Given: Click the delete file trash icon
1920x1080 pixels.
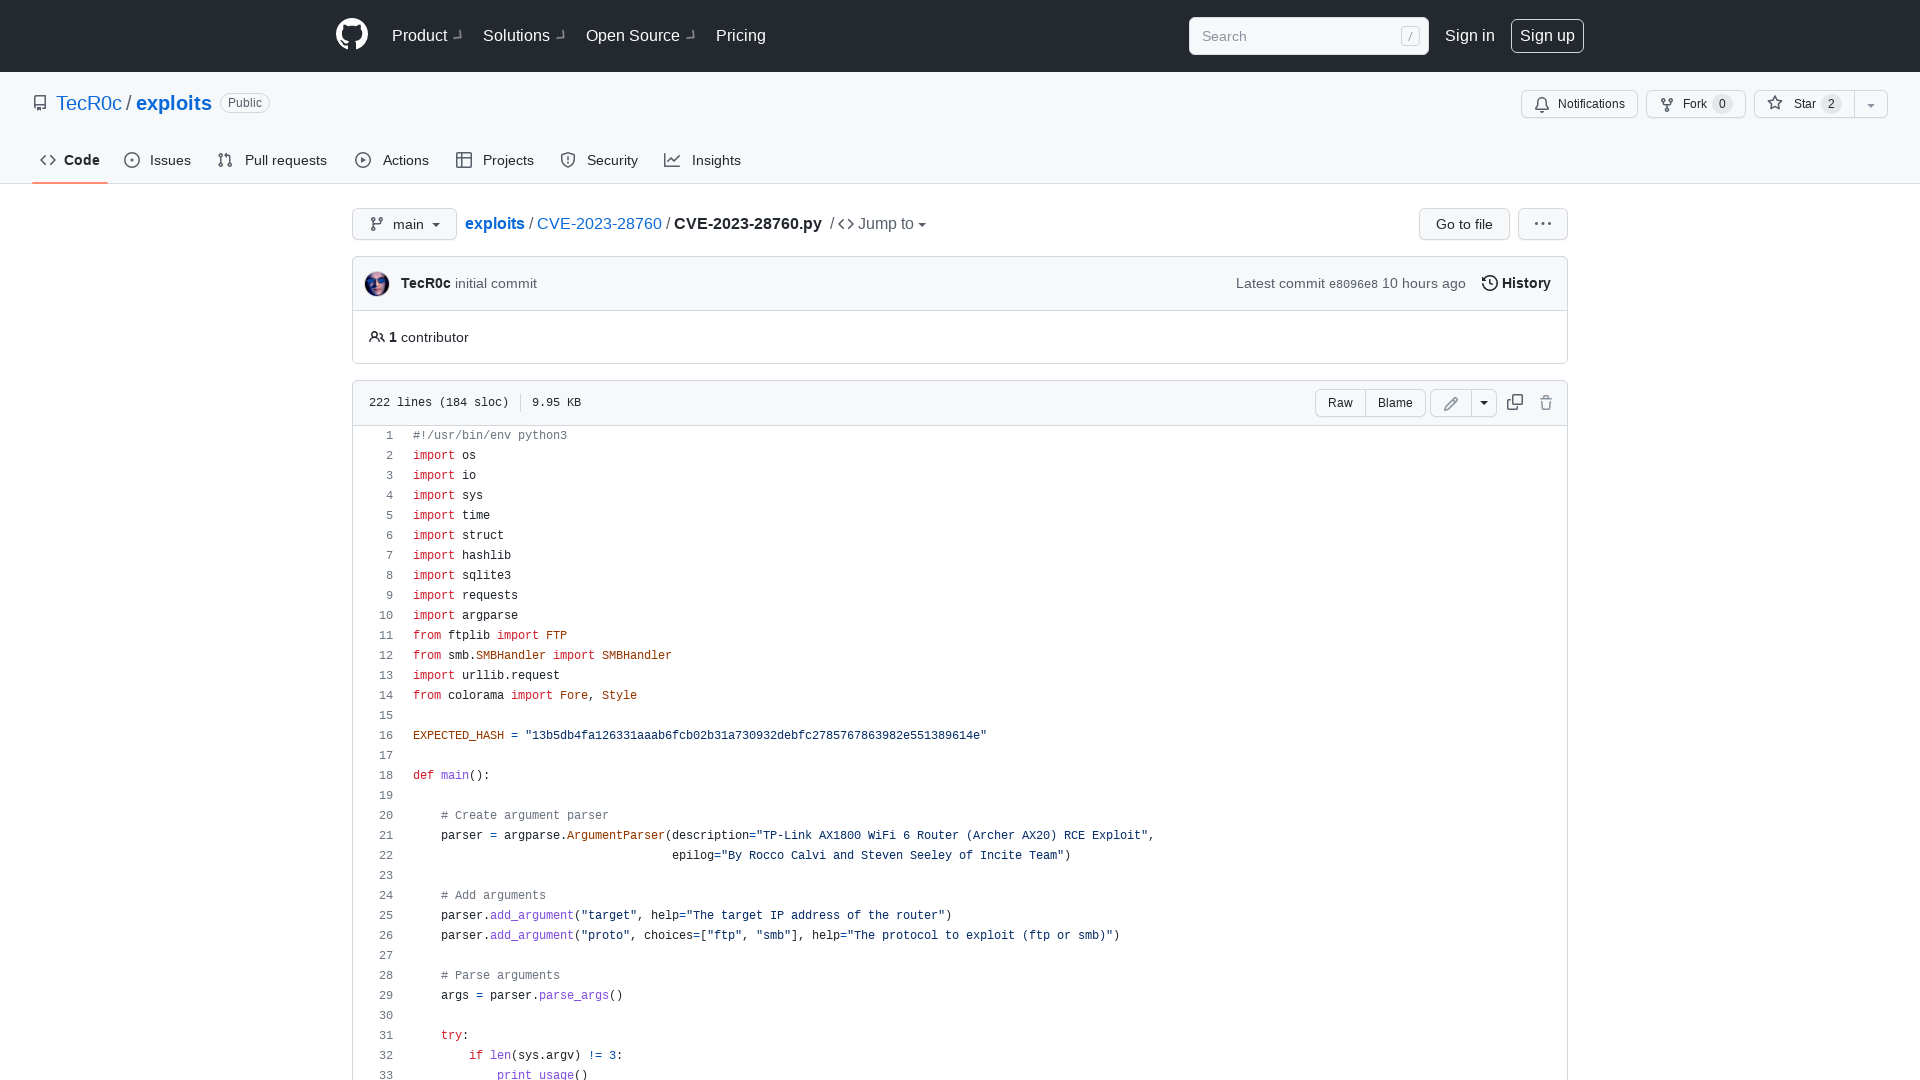Looking at the screenshot, I should [1545, 402].
